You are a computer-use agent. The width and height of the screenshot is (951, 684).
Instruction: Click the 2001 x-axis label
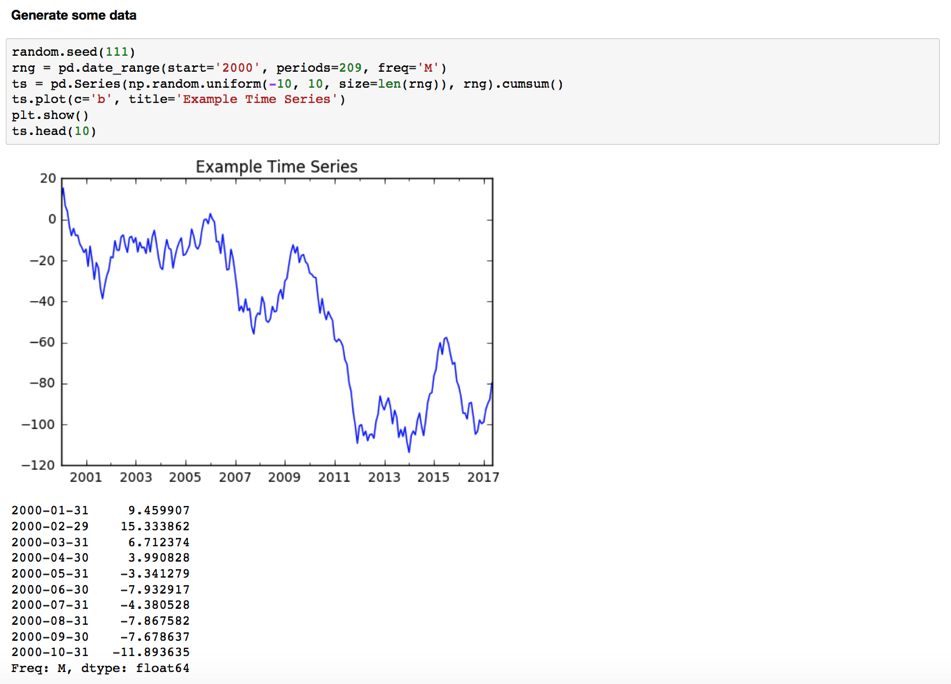(x=86, y=477)
